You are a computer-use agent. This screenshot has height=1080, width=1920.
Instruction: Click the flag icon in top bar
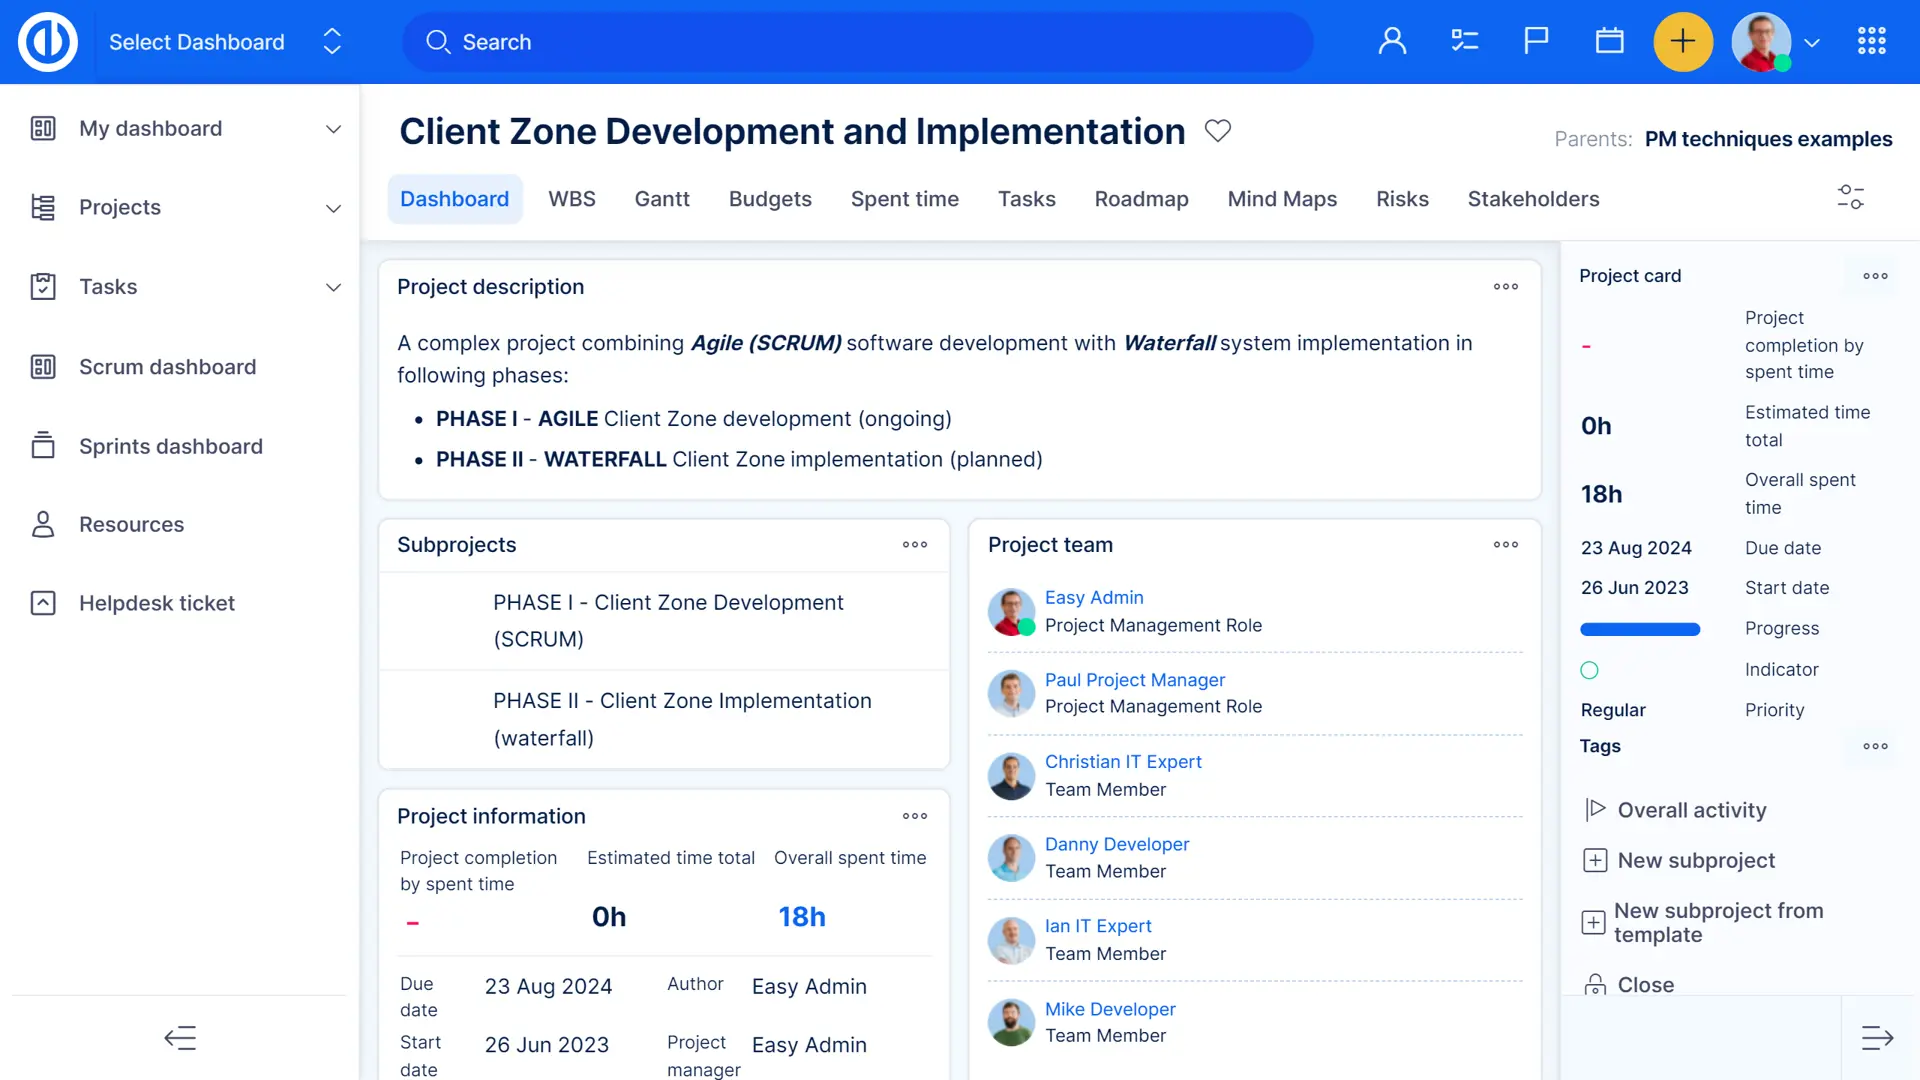click(x=1537, y=41)
